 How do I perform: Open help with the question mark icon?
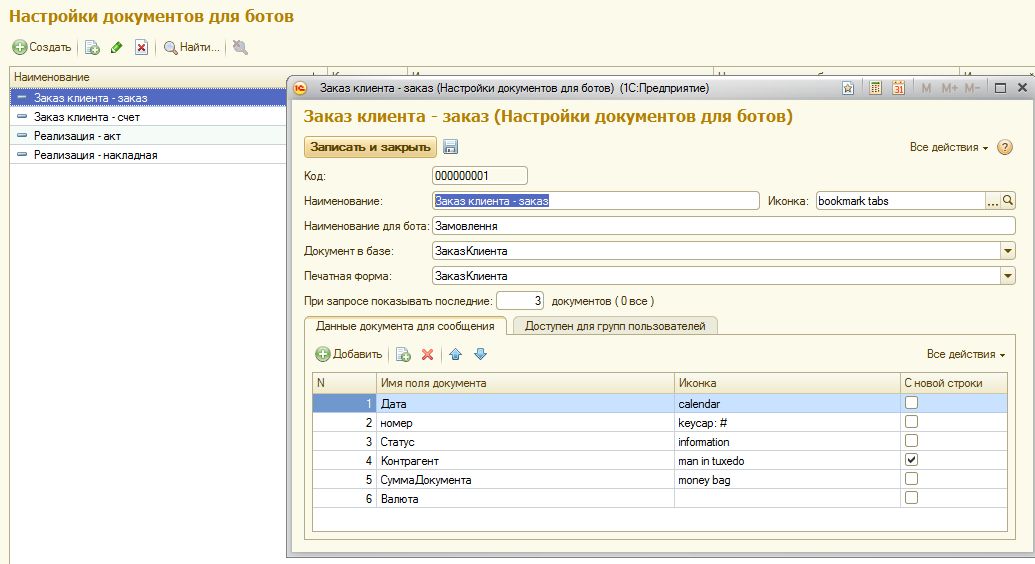pos(1005,147)
